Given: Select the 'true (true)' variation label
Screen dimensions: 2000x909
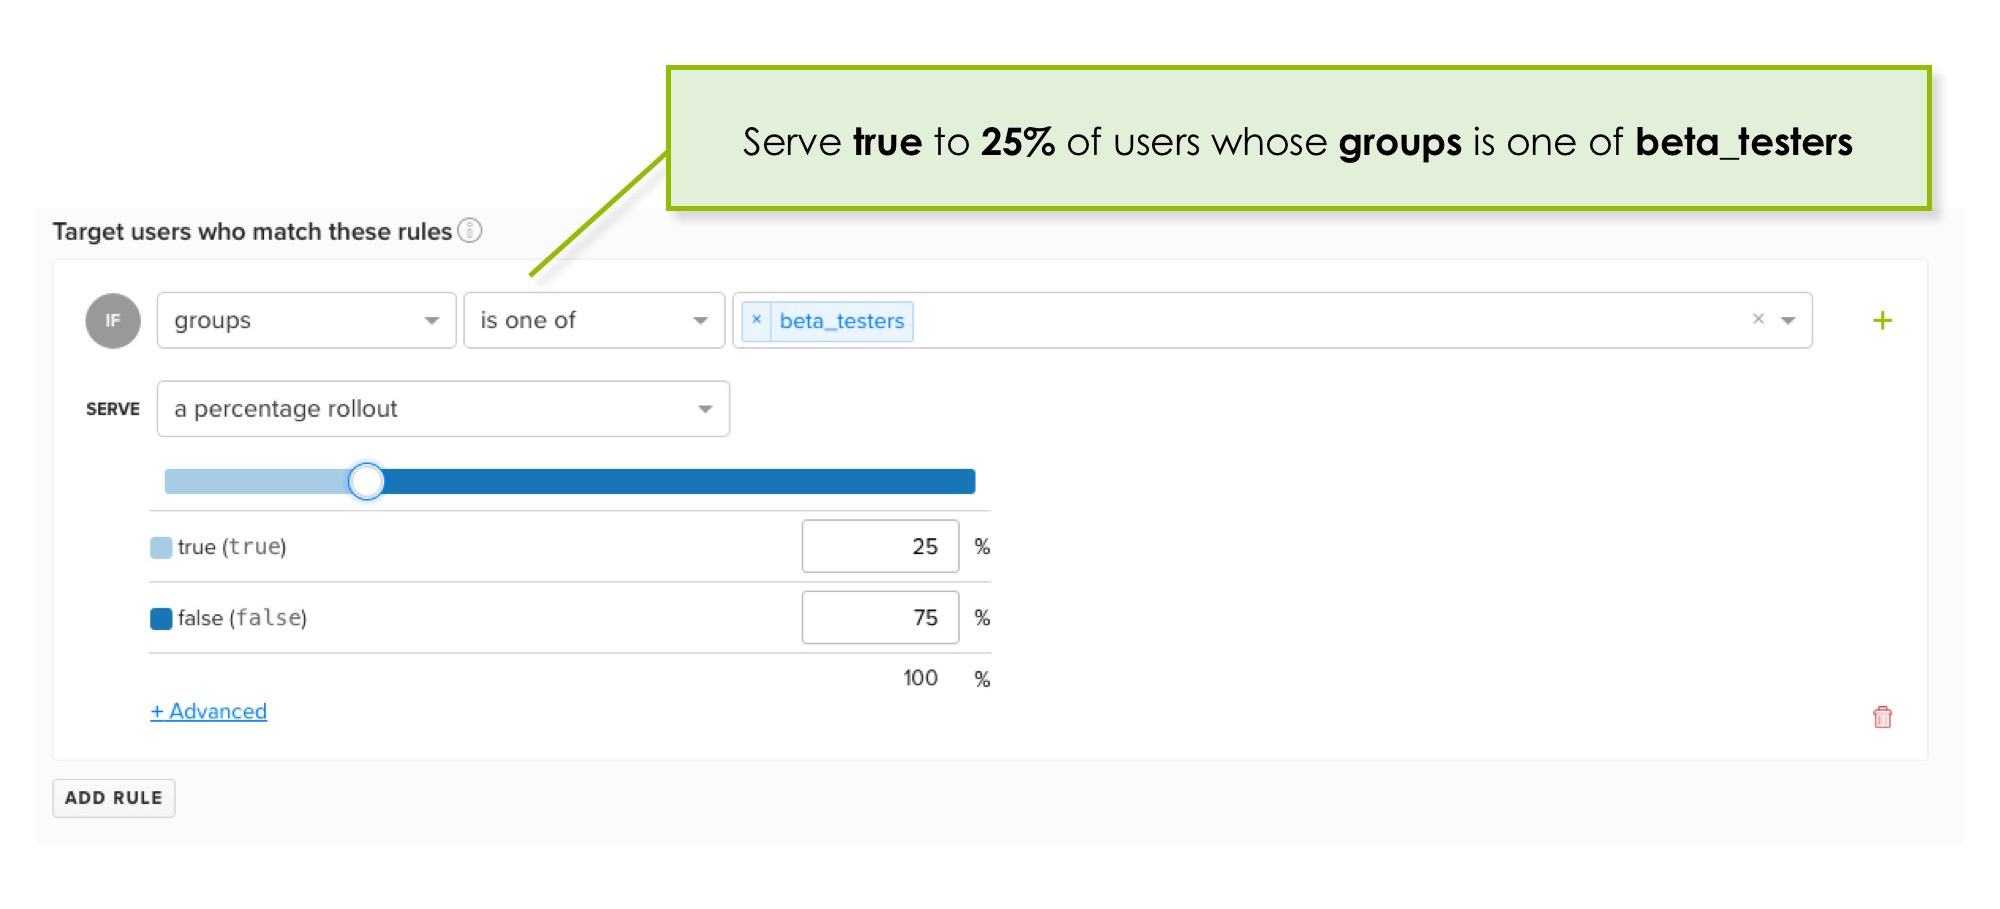Looking at the screenshot, I should tap(231, 546).
